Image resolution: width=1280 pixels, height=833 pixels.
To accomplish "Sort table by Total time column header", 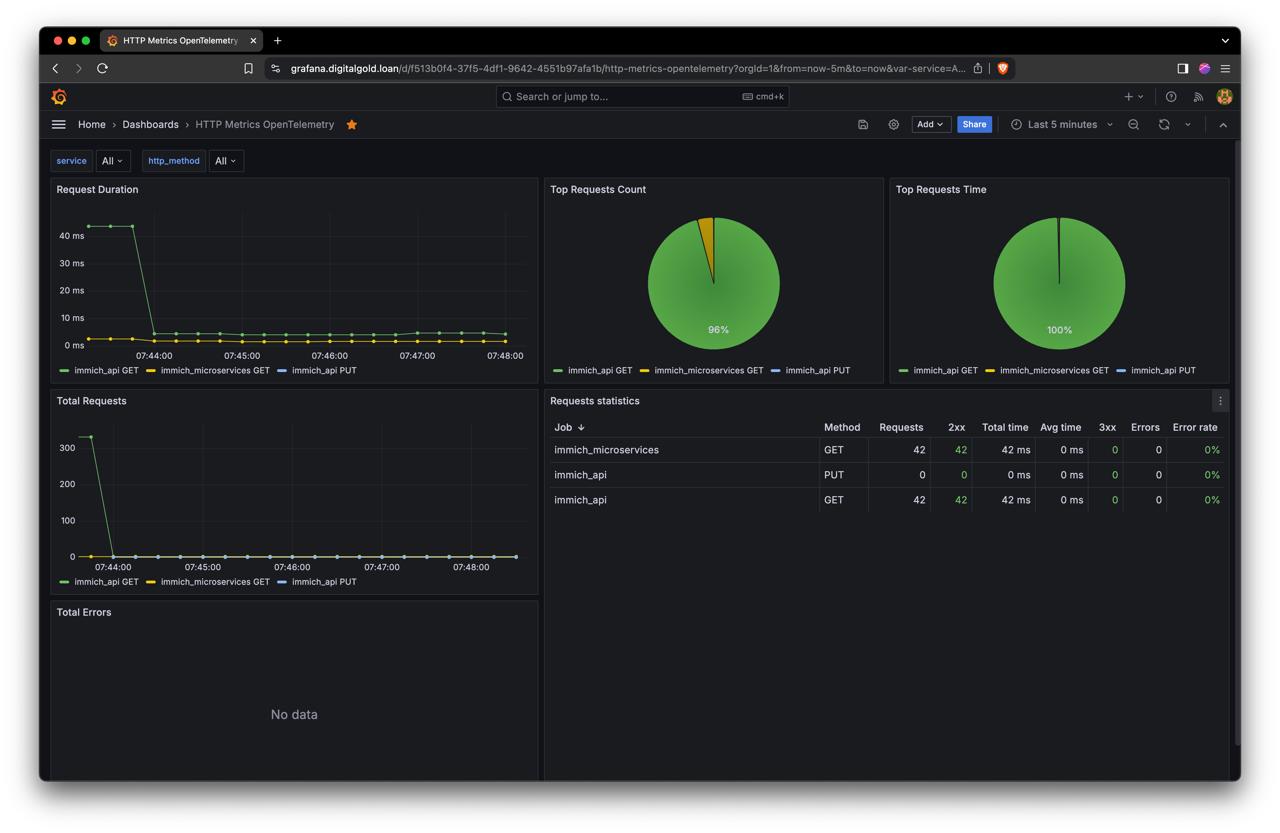I will 1005,427.
